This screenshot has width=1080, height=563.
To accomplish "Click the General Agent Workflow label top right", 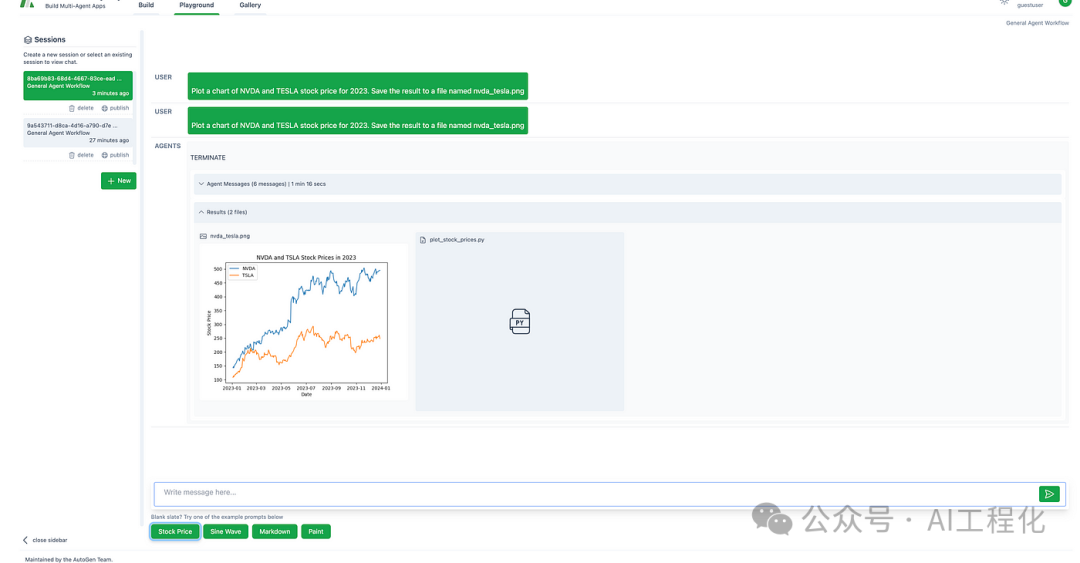I will click(x=1037, y=23).
